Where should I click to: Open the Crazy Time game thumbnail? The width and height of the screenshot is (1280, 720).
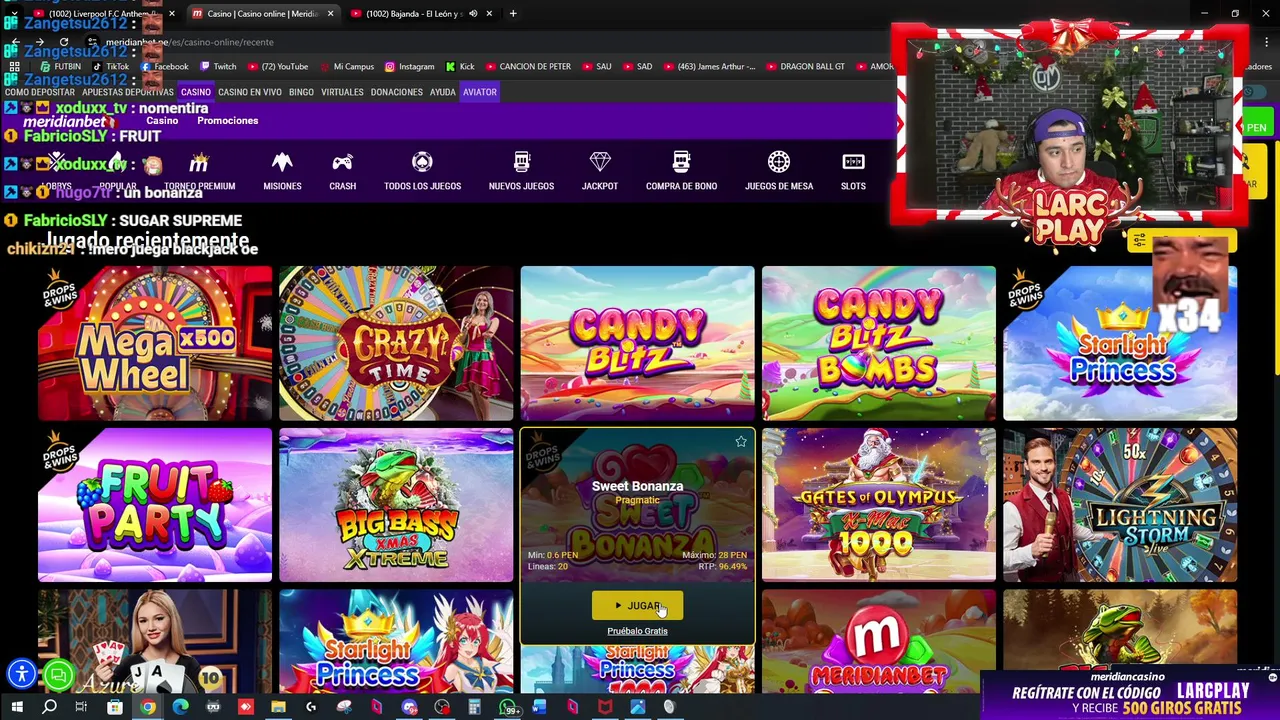(396, 343)
